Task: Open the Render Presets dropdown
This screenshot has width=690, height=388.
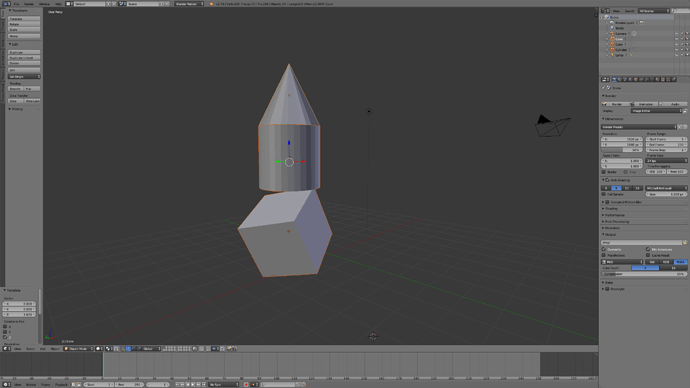Action: click(639, 127)
